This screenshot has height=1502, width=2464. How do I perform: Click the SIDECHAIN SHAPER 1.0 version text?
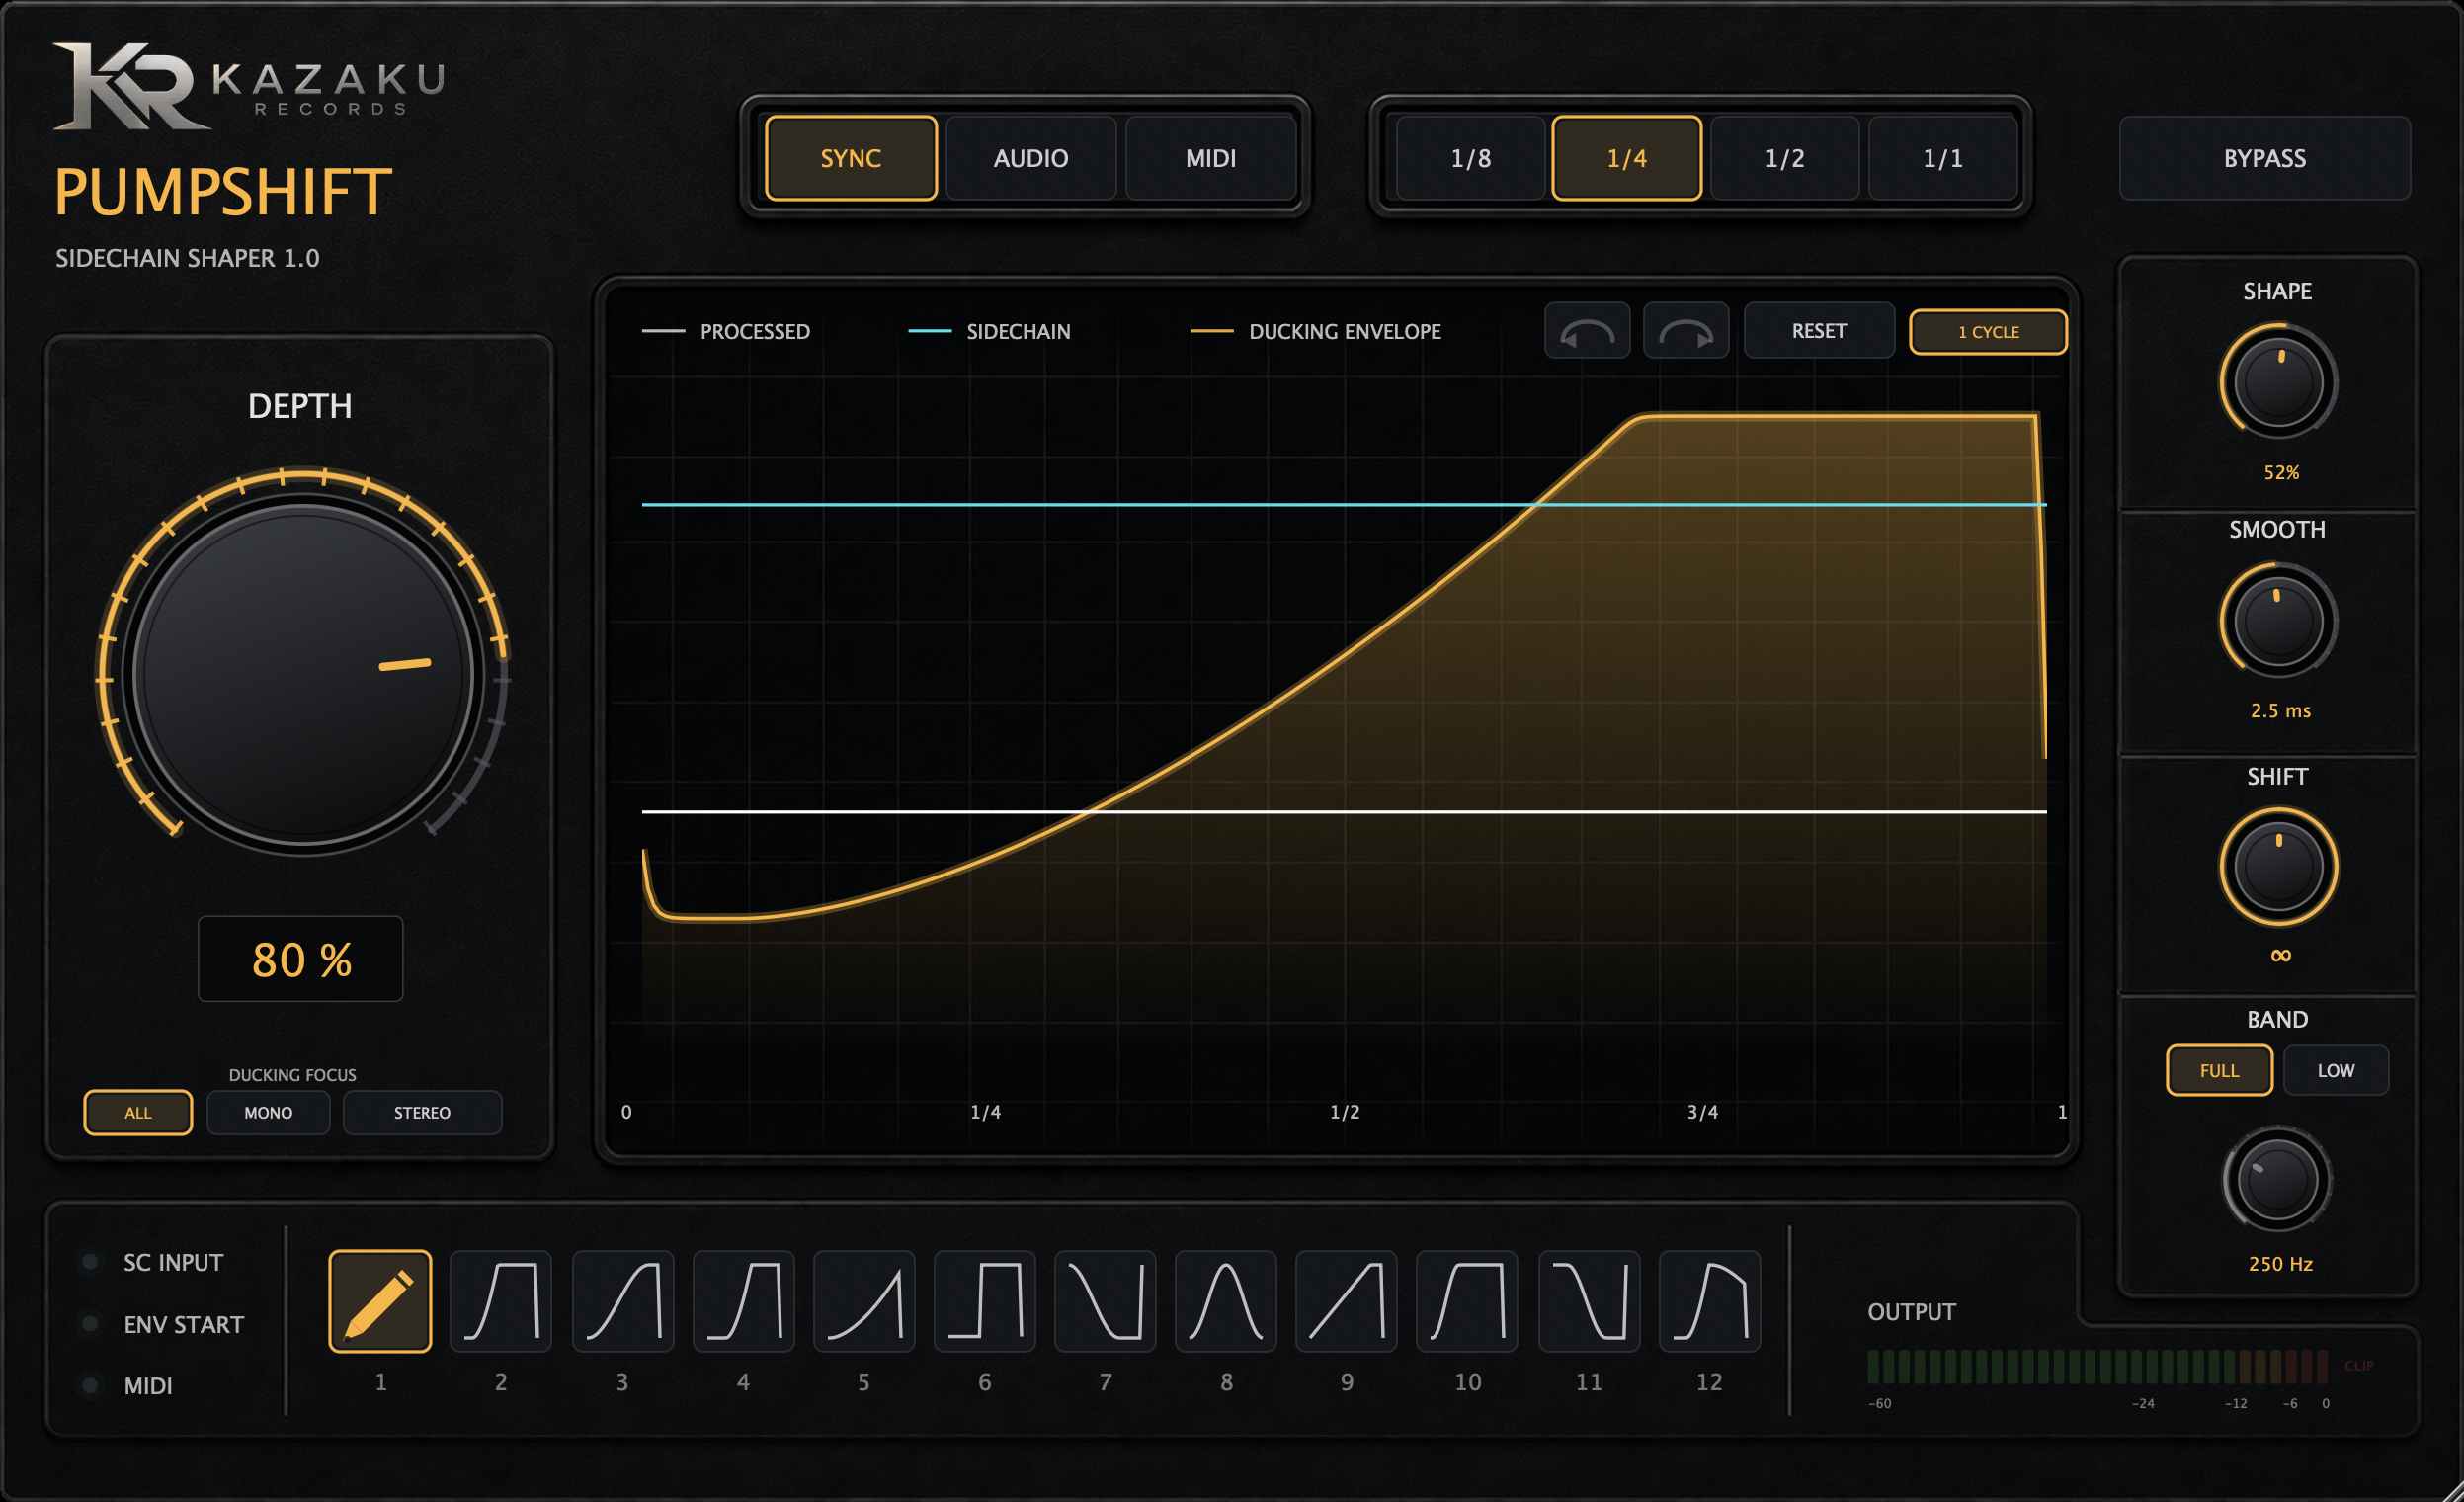[x=187, y=258]
